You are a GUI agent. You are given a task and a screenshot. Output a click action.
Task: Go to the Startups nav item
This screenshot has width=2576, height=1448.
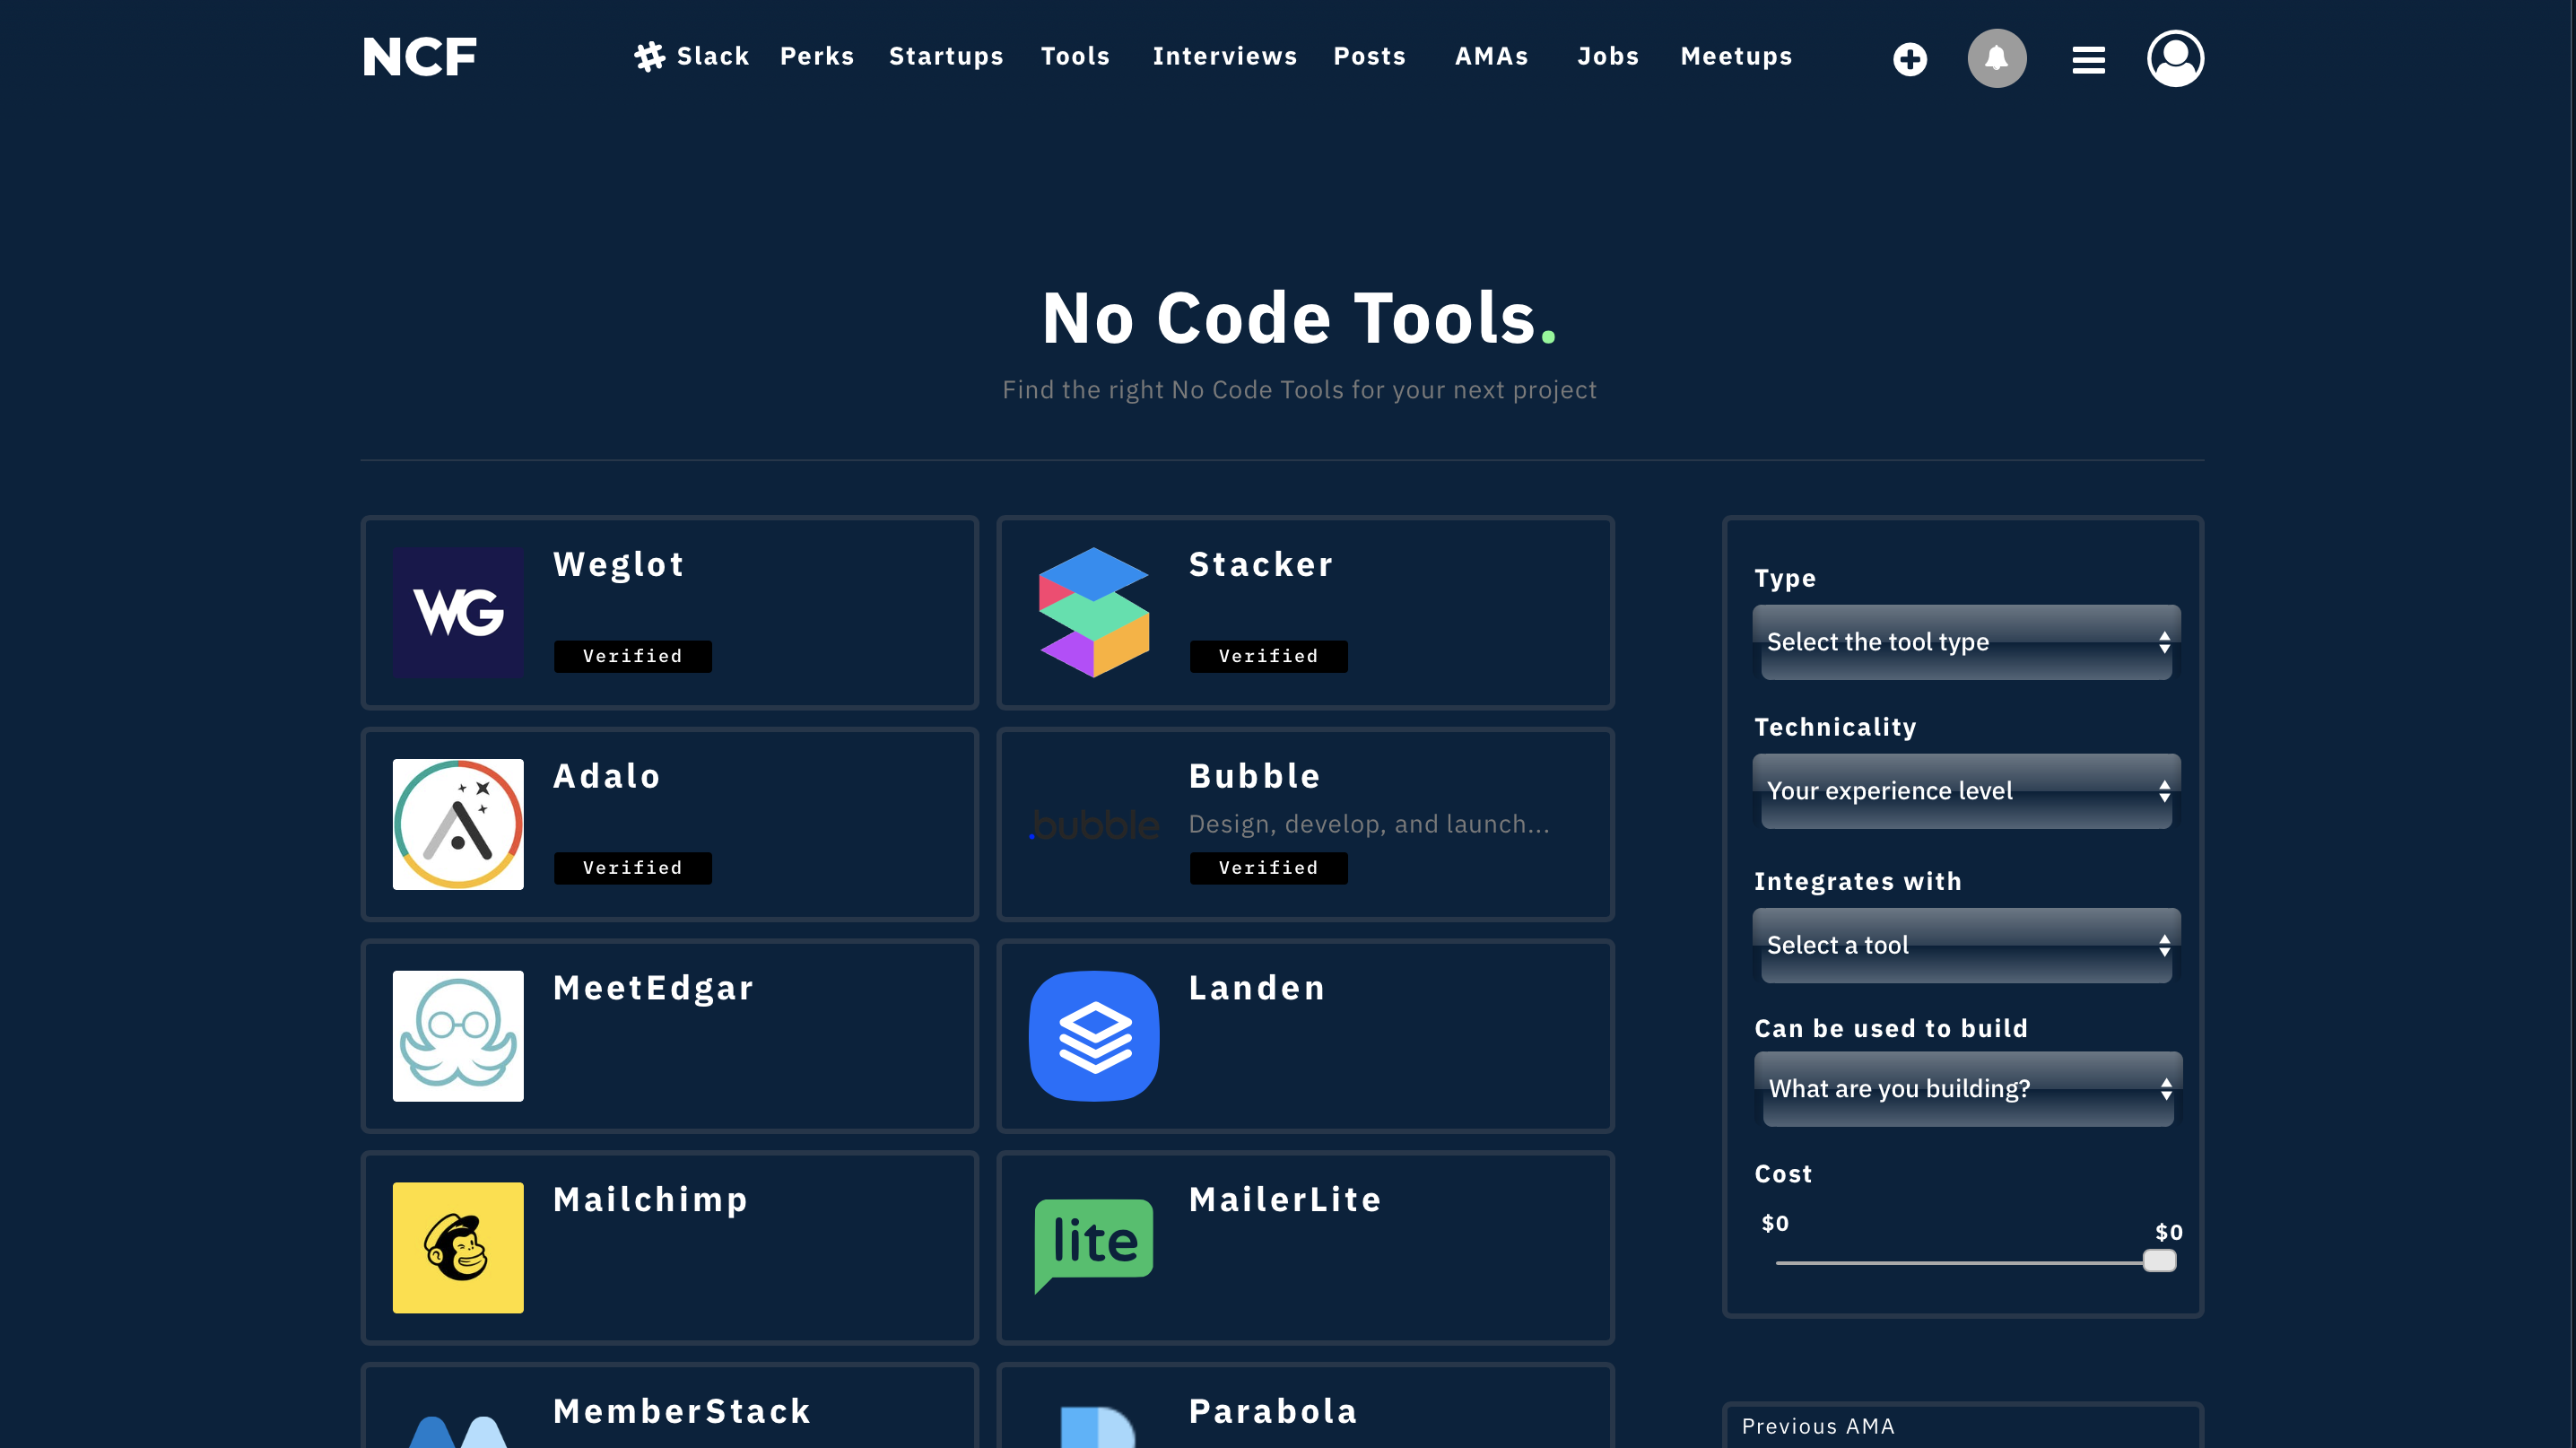945,57
